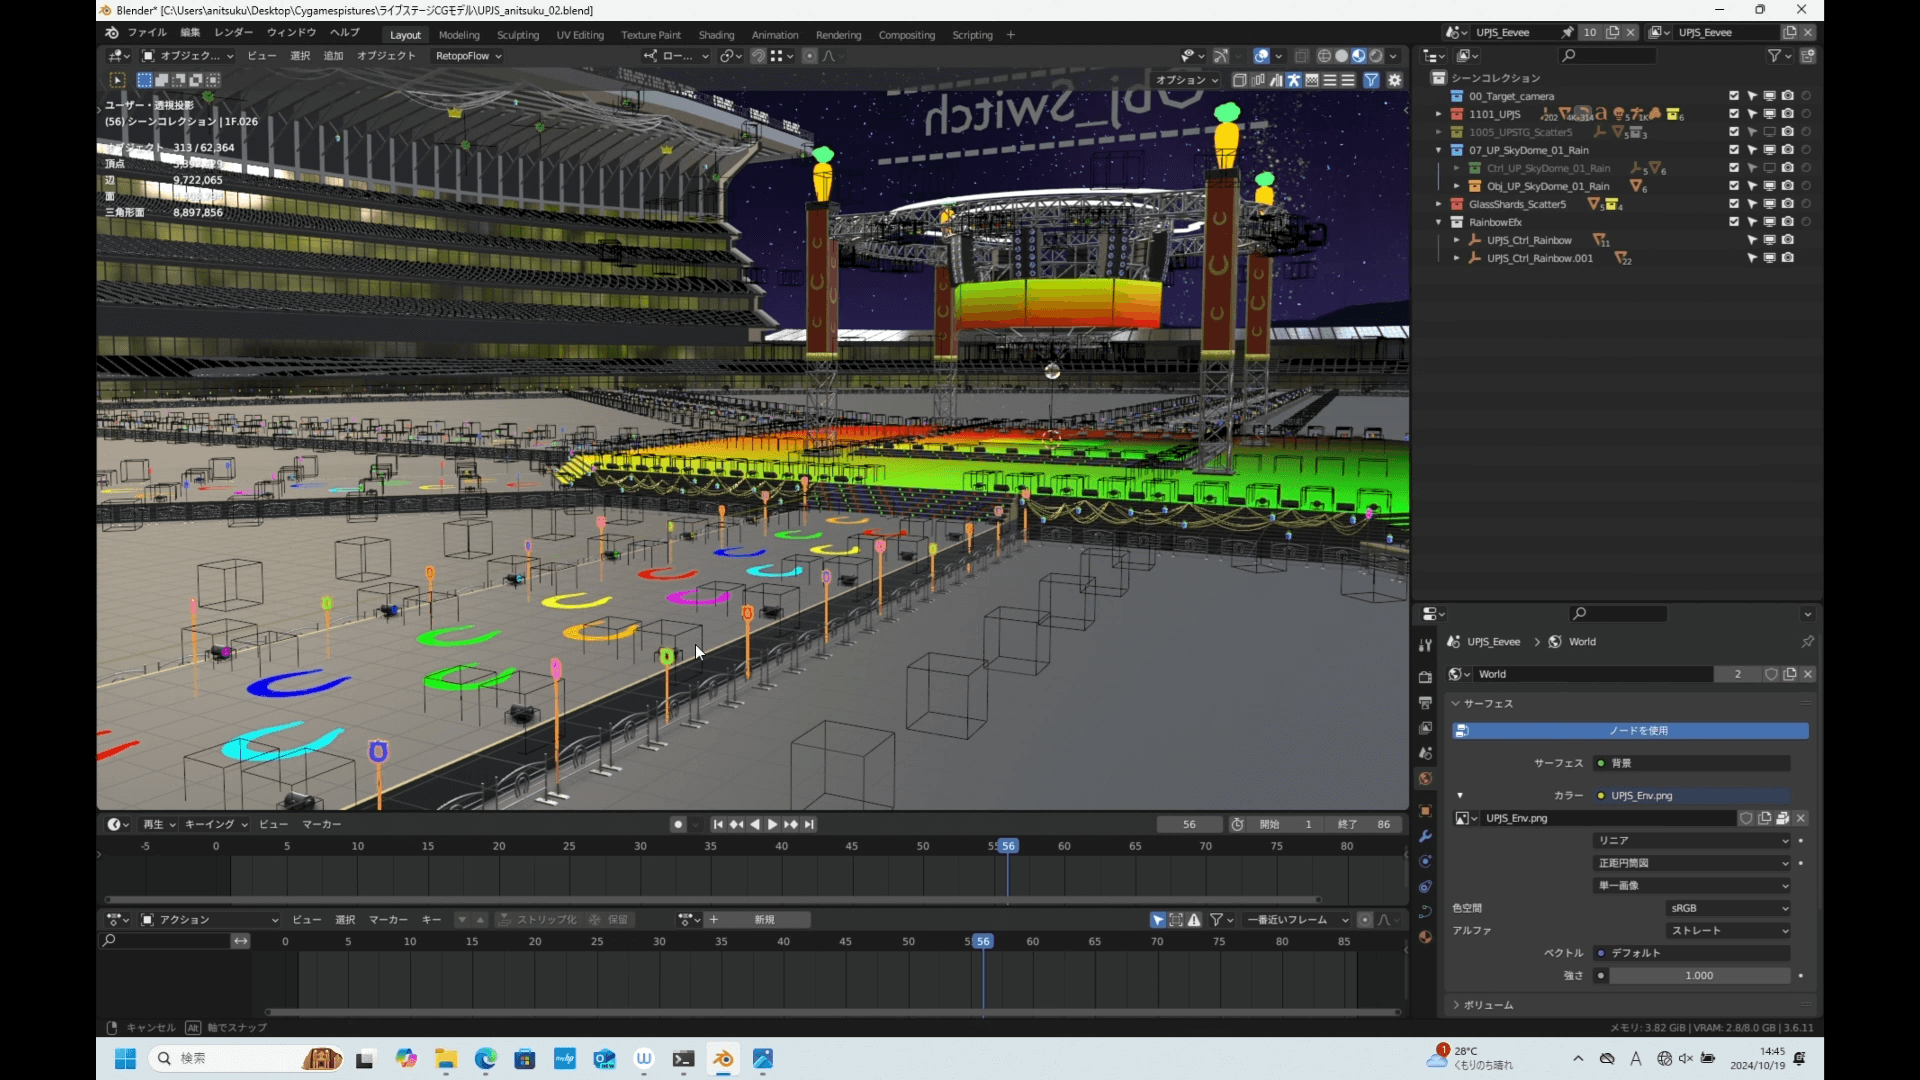Image resolution: width=1920 pixels, height=1080 pixels.
Task: Open the World properties tab
Action: [x=1425, y=778]
